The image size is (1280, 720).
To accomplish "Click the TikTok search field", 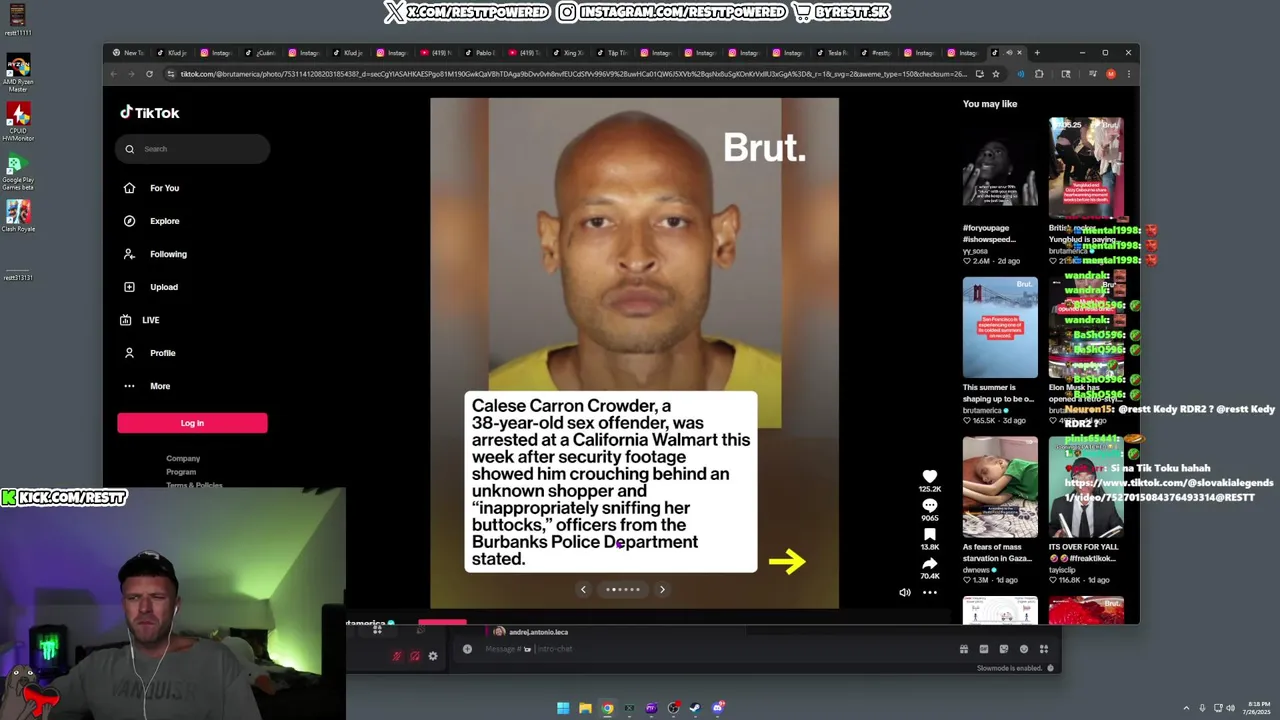I will pos(192,149).
